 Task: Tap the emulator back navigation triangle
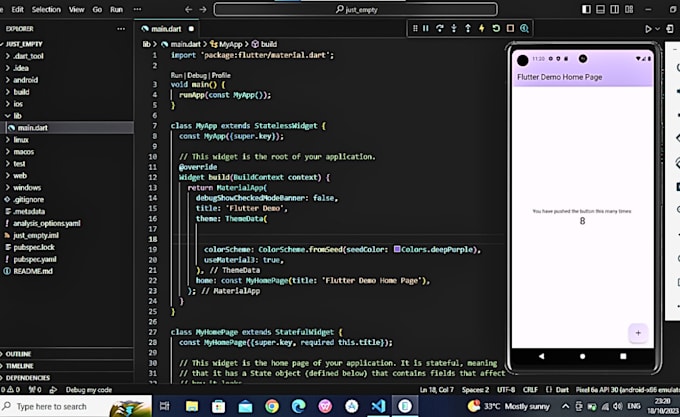[x=543, y=355]
